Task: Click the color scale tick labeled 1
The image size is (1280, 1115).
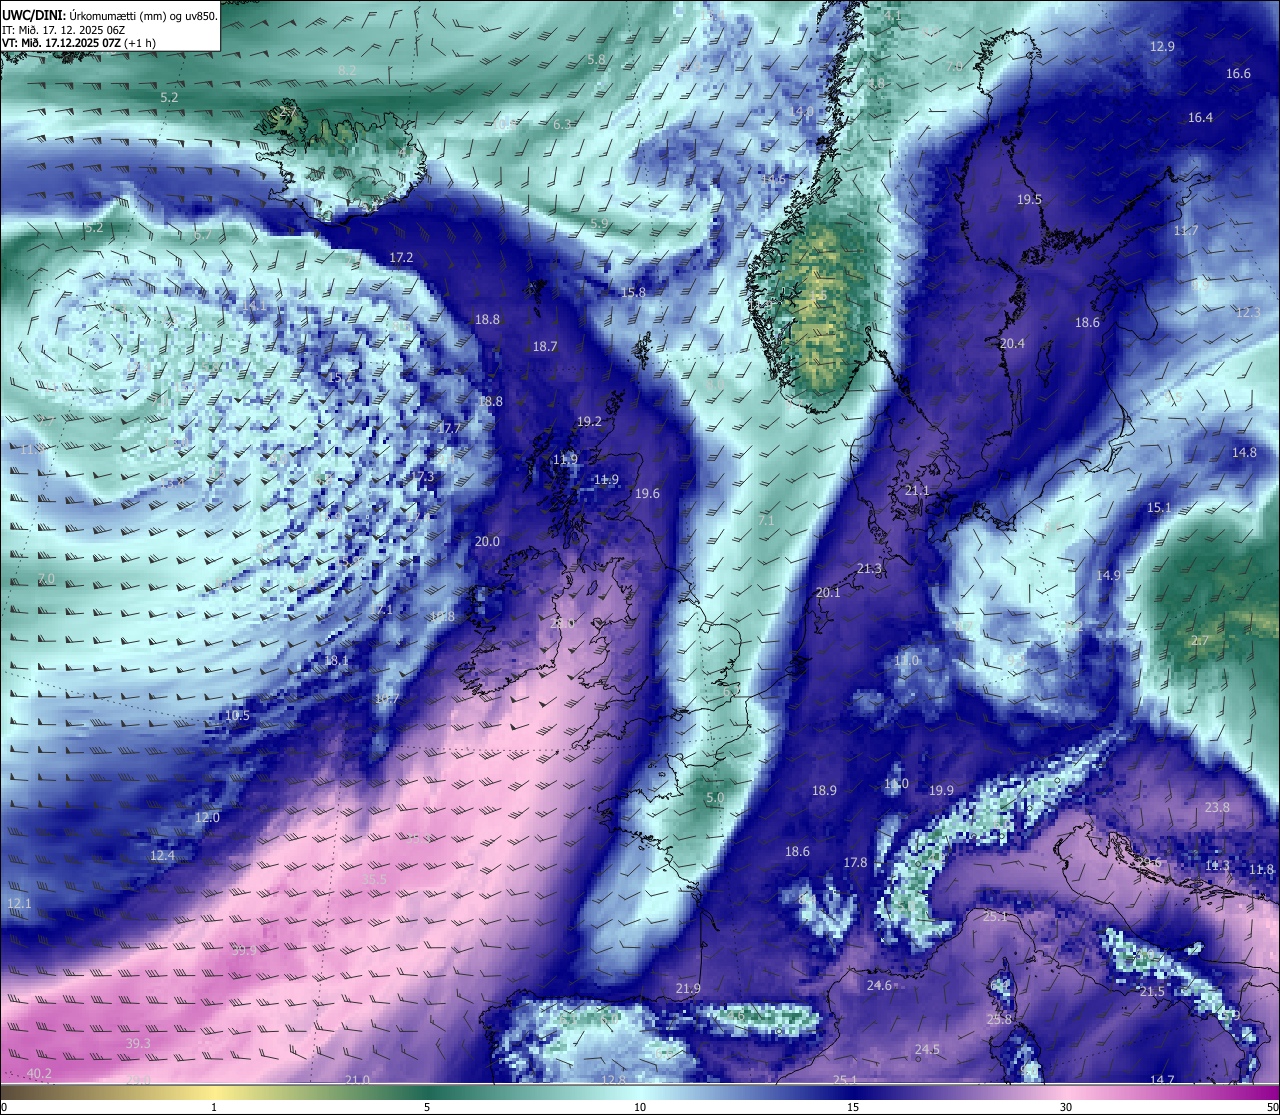Action: tap(214, 1107)
